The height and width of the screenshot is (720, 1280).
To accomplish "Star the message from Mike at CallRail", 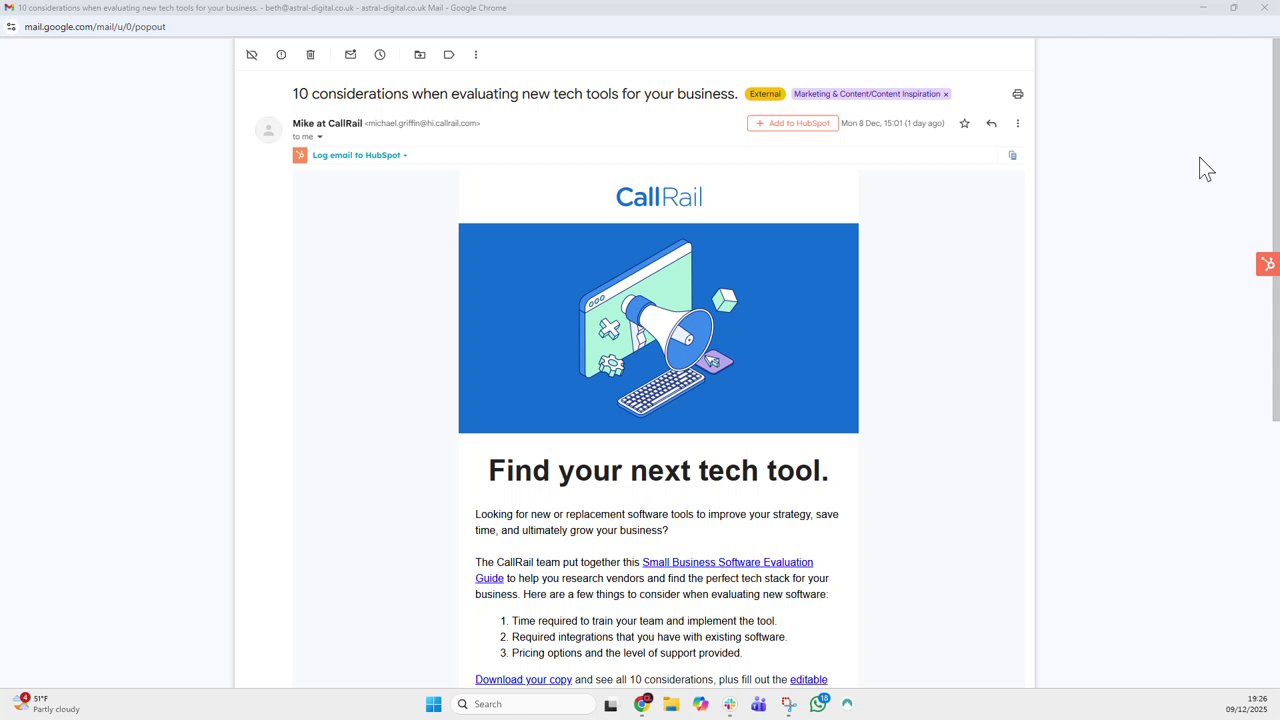I will 964,124.
